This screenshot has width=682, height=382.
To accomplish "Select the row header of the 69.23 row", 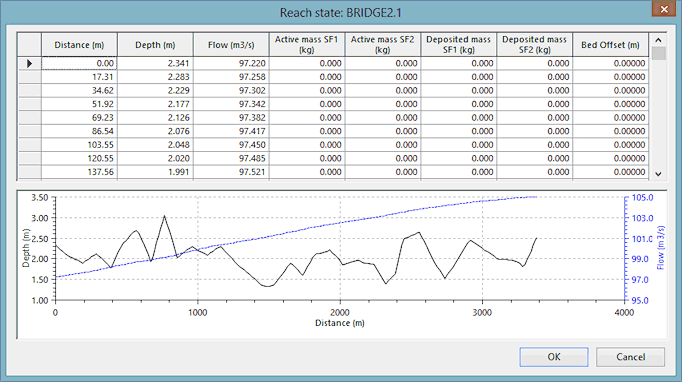I will tap(30, 117).
